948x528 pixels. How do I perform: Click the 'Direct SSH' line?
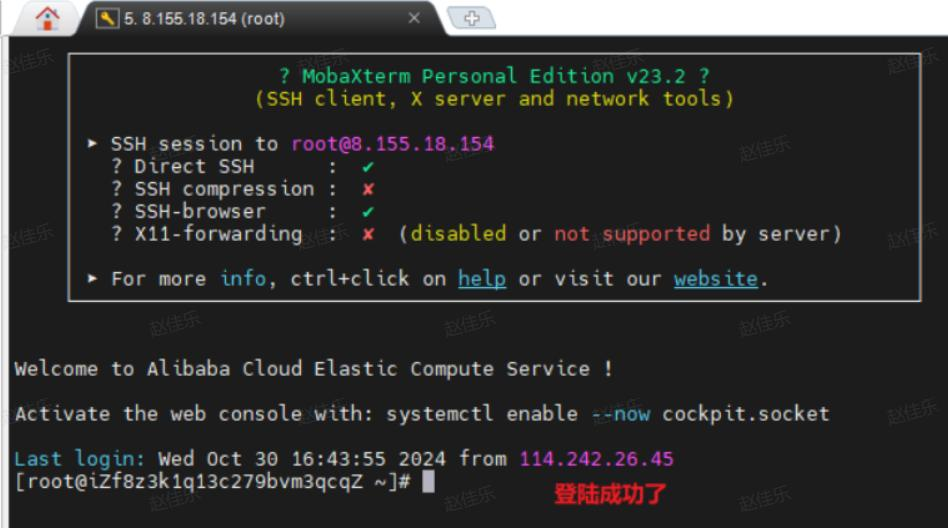(243, 166)
